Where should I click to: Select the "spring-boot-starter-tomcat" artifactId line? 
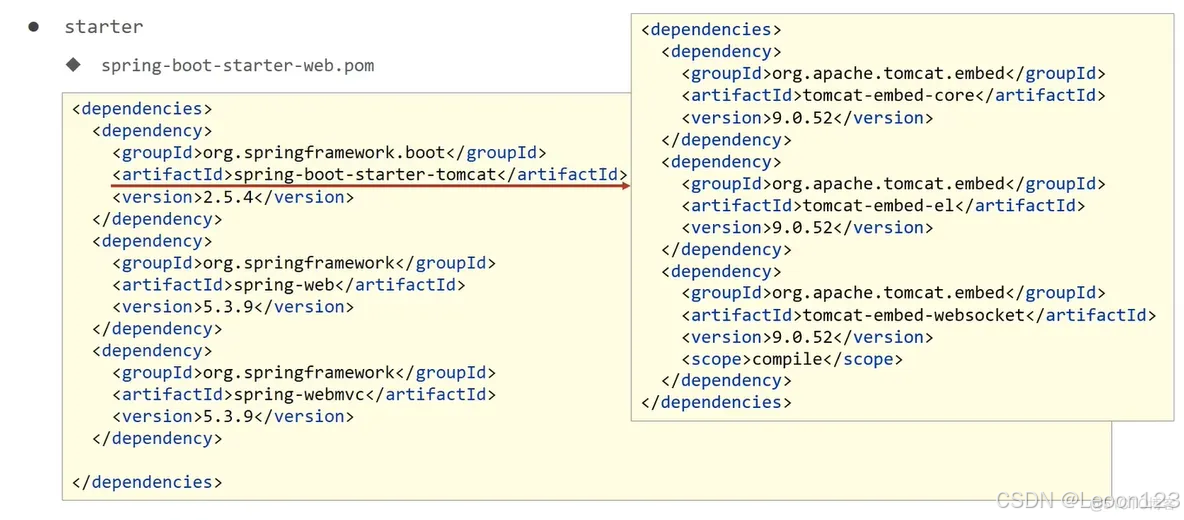370,175
